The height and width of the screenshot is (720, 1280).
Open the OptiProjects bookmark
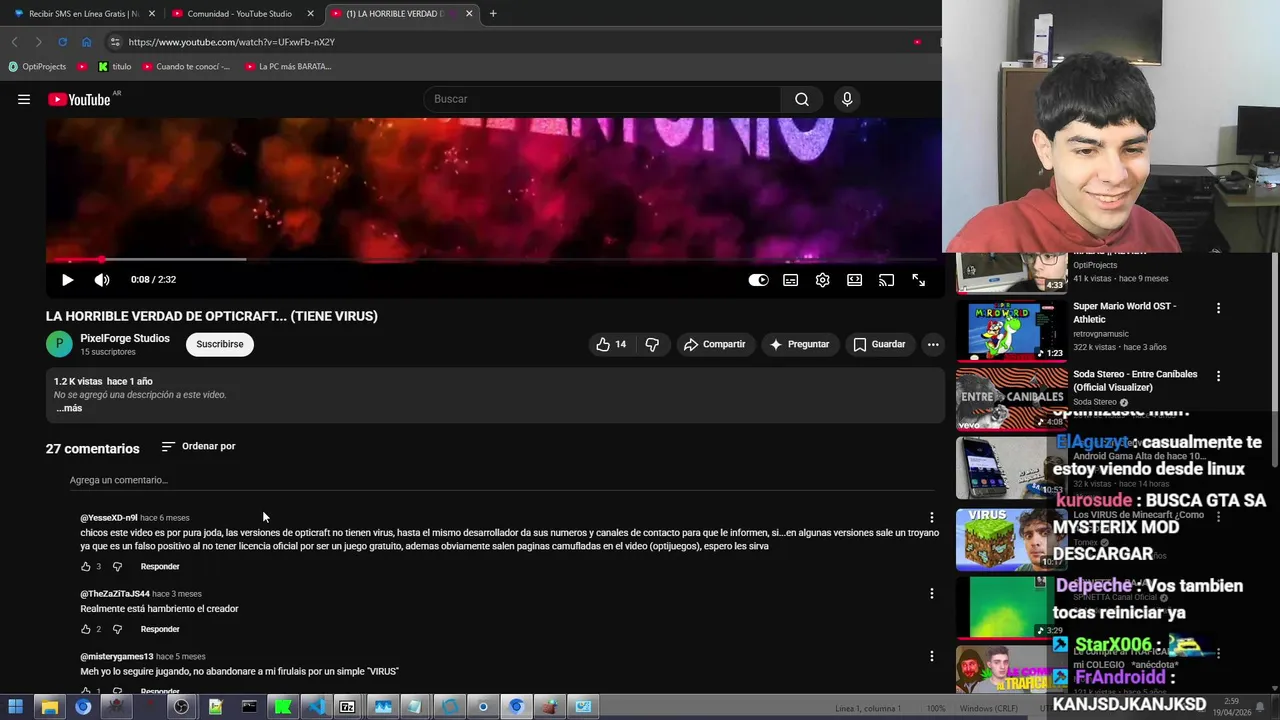(x=37, y=67)
